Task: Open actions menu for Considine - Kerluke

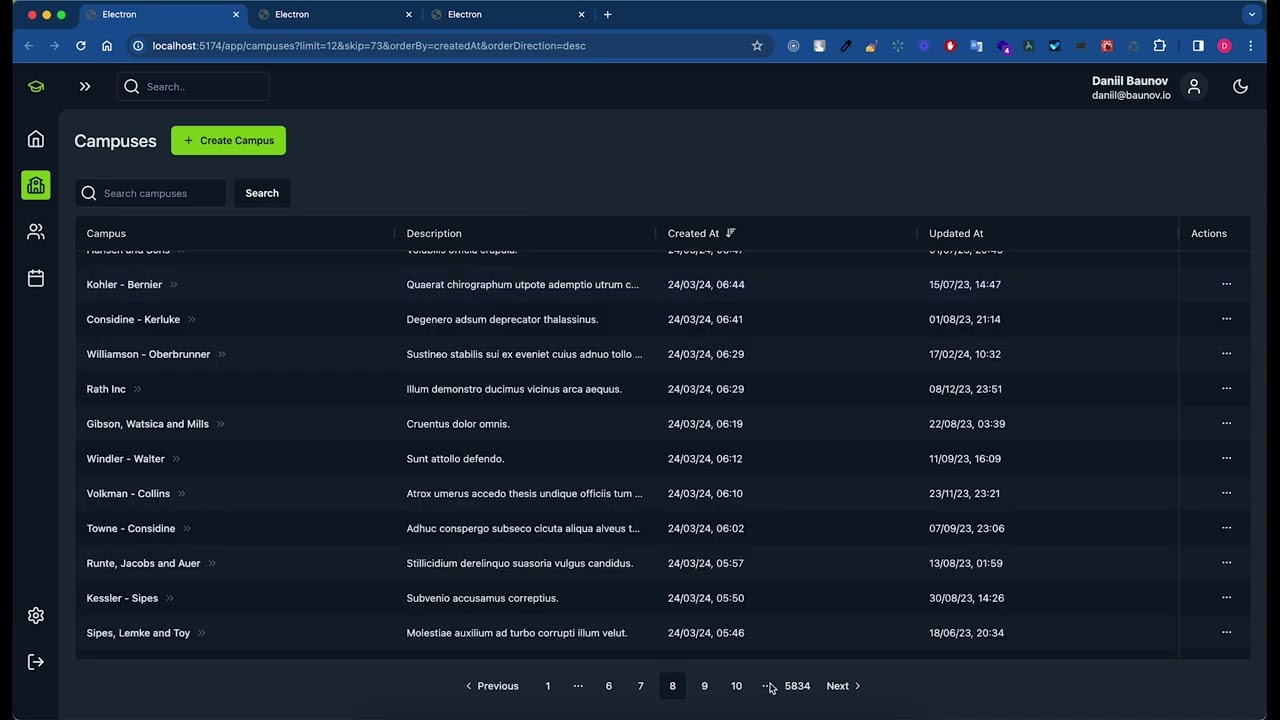Action: click(x=1226, y=319)
